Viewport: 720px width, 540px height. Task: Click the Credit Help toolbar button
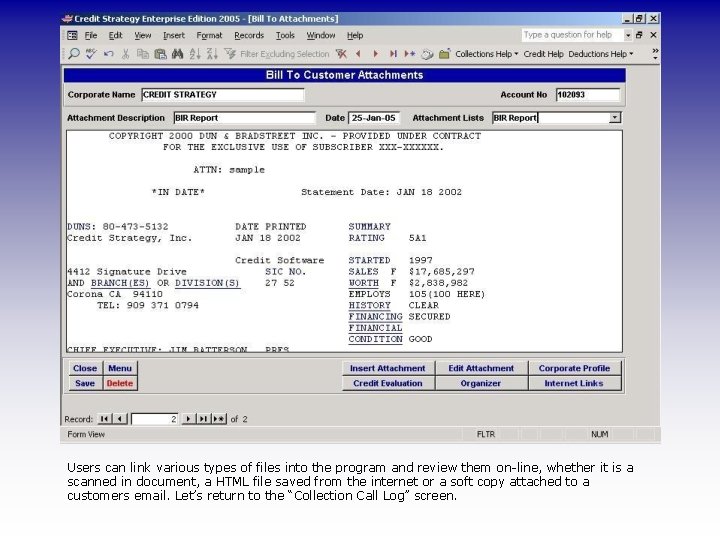[x=543, y=54]
